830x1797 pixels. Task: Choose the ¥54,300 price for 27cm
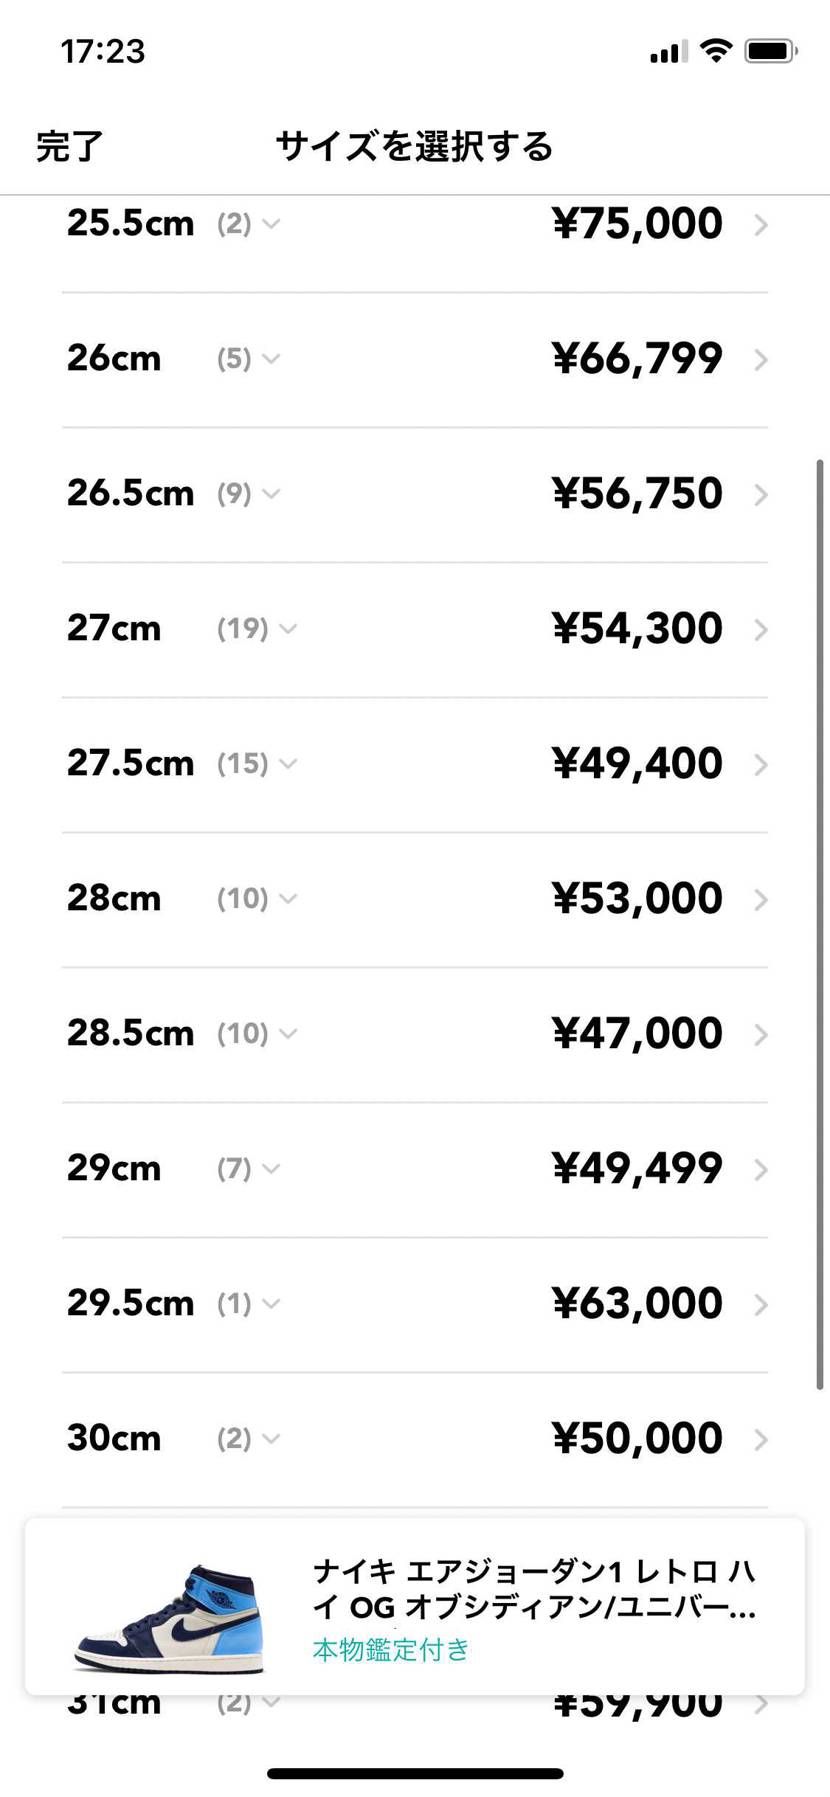click(x=637, y=629)
